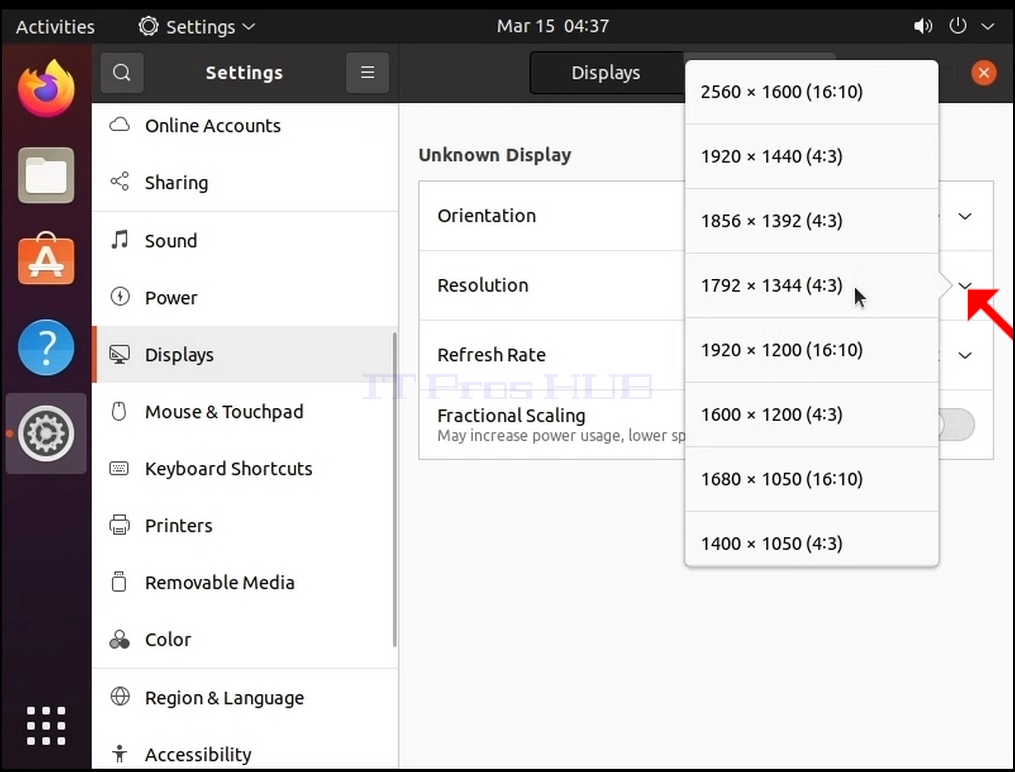Expand the Orientation dropdown arrow

tap(965, 216)
